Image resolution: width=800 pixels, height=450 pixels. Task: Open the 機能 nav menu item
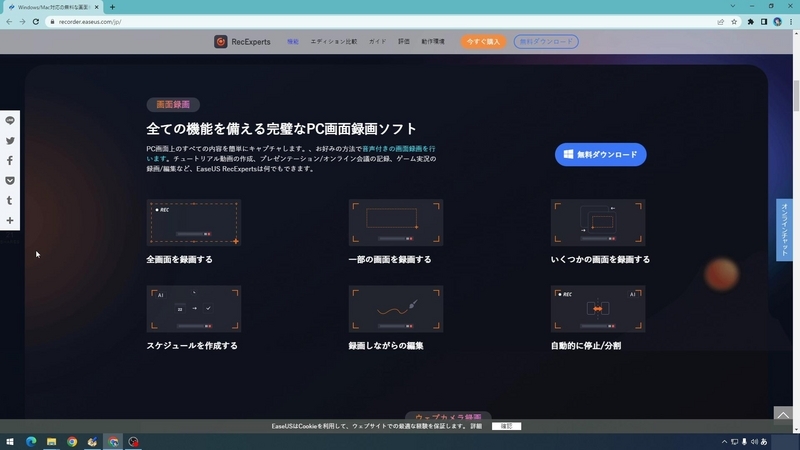tap(293, 42)
